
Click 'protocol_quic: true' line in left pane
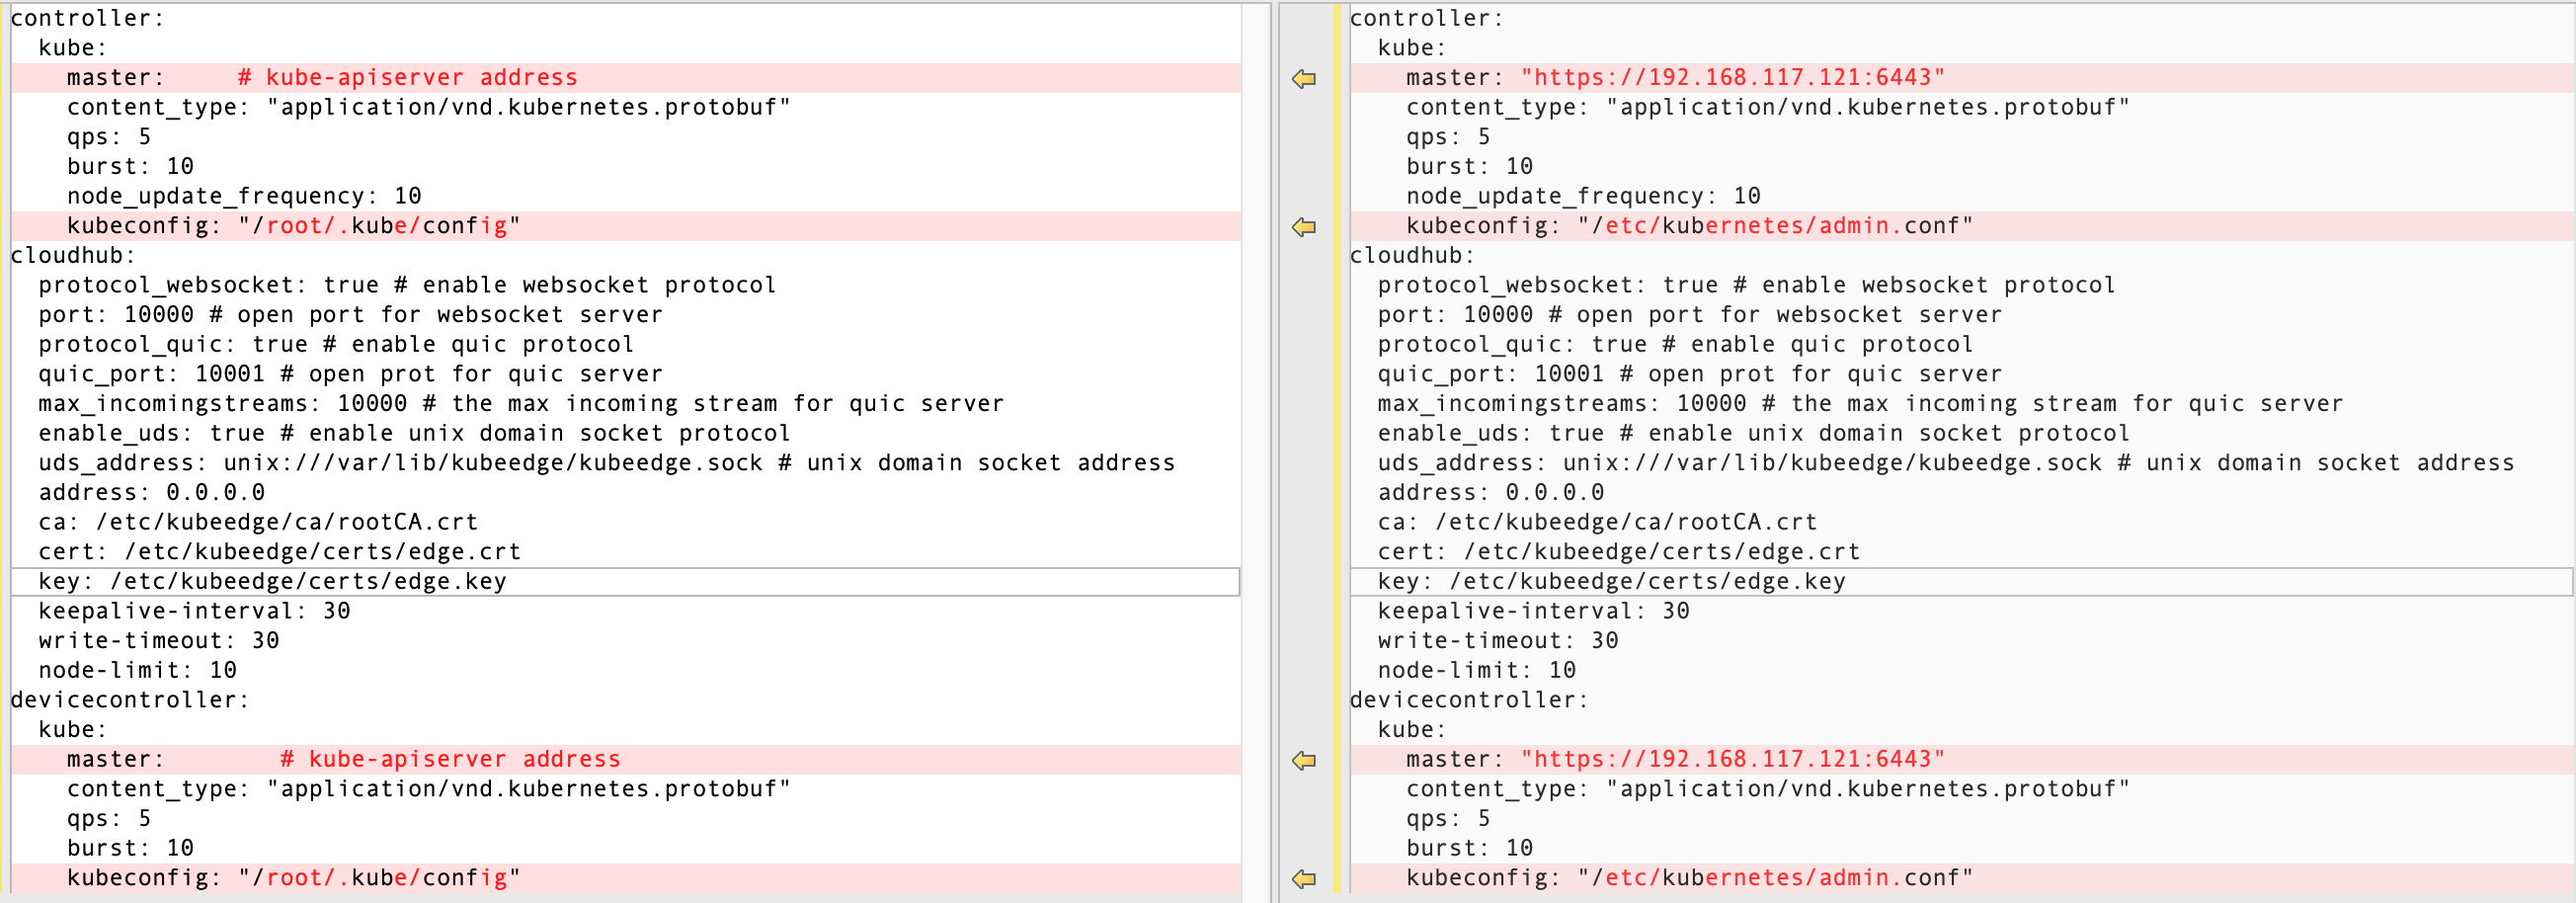point(336,344)
